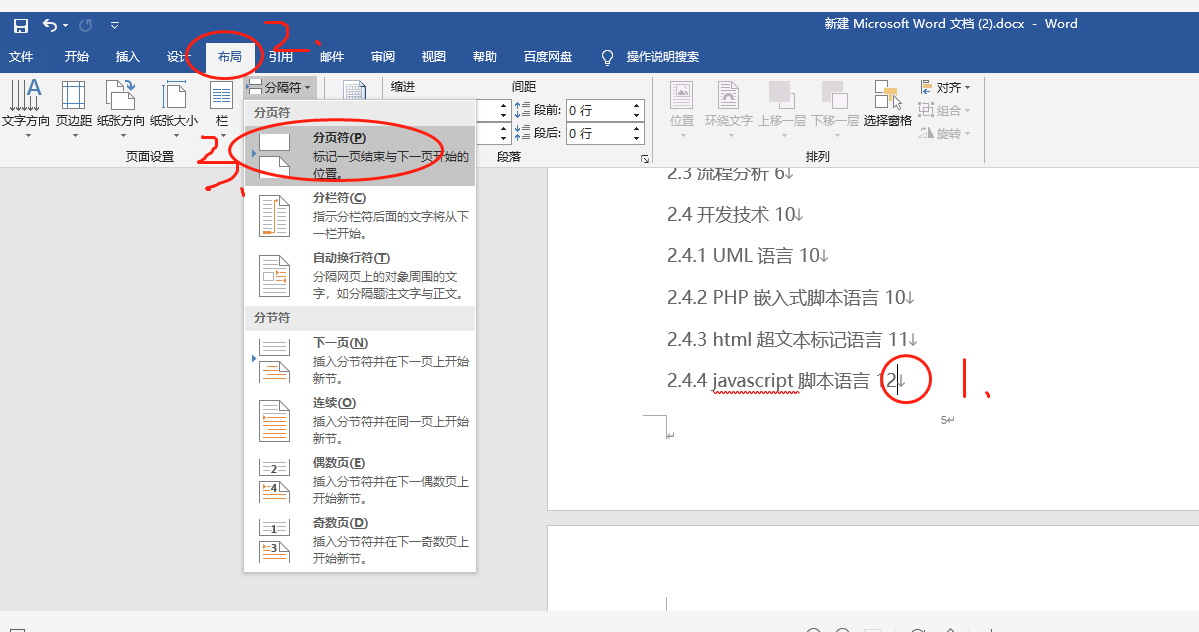
Task: Open 页边距 margins menu
Action: click(73, 109)
